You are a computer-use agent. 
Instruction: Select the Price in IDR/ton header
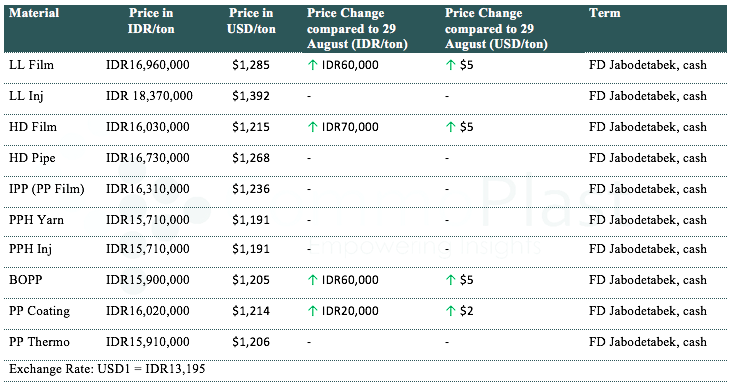pyautogui.click(x=151, y=21)
